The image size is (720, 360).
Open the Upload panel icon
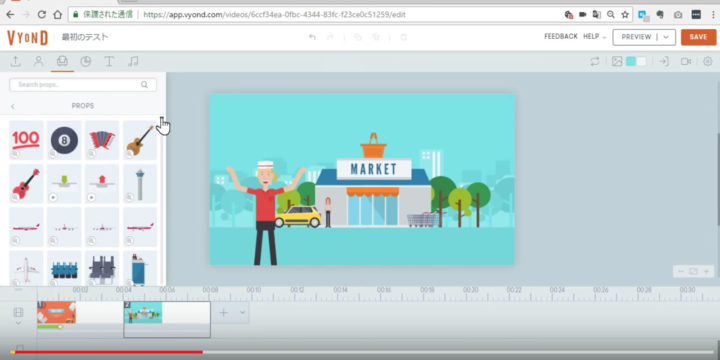click(15, 62)
